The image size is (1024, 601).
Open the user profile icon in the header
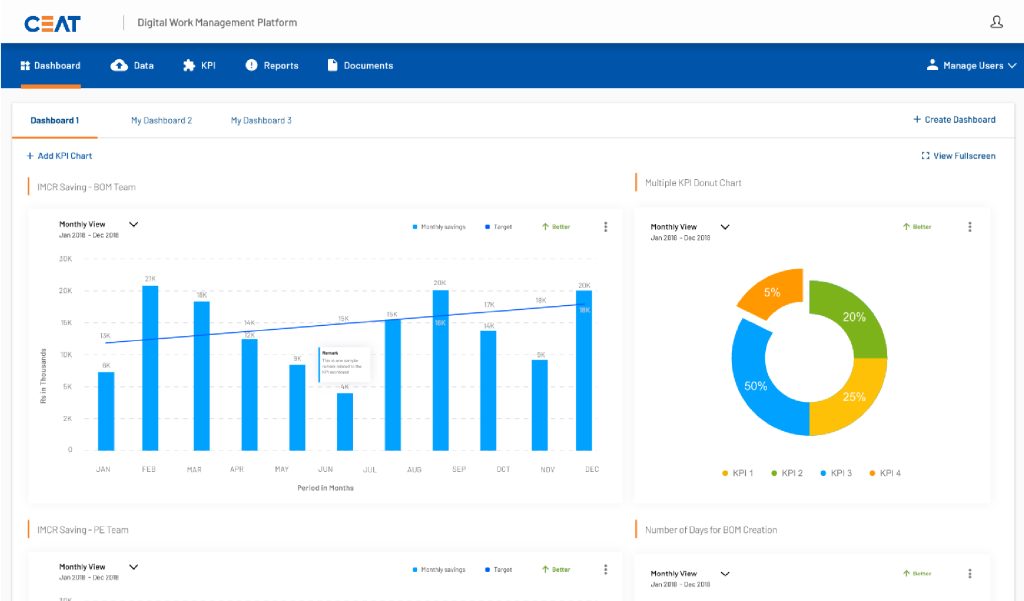coord(996,22)
